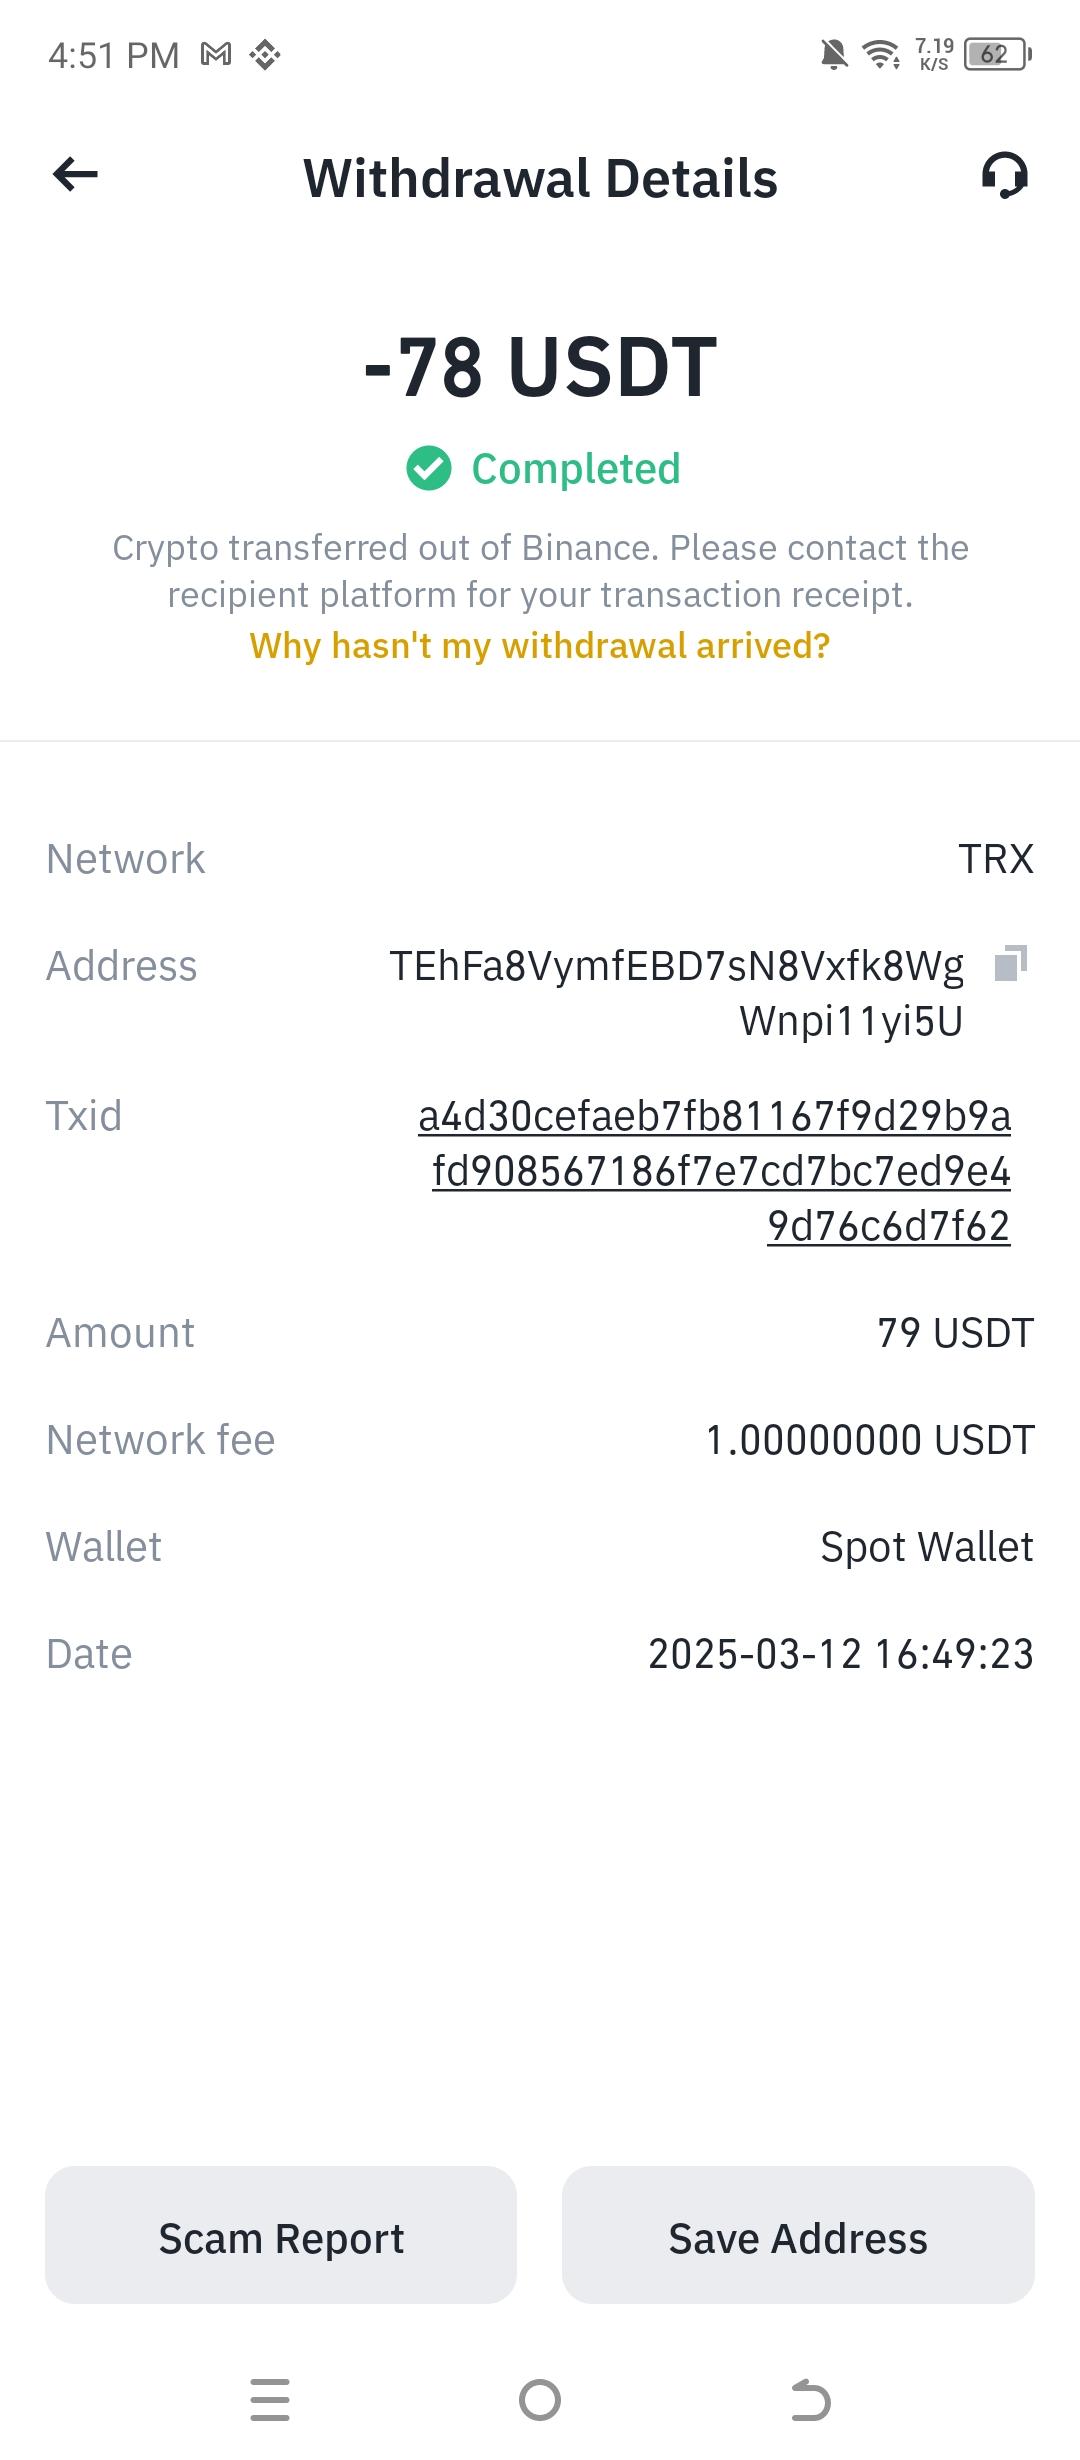Open "Why hasn't my withdrawal arrived?" link
The height and width of the screenshot is (2460, 1080).
540,646
